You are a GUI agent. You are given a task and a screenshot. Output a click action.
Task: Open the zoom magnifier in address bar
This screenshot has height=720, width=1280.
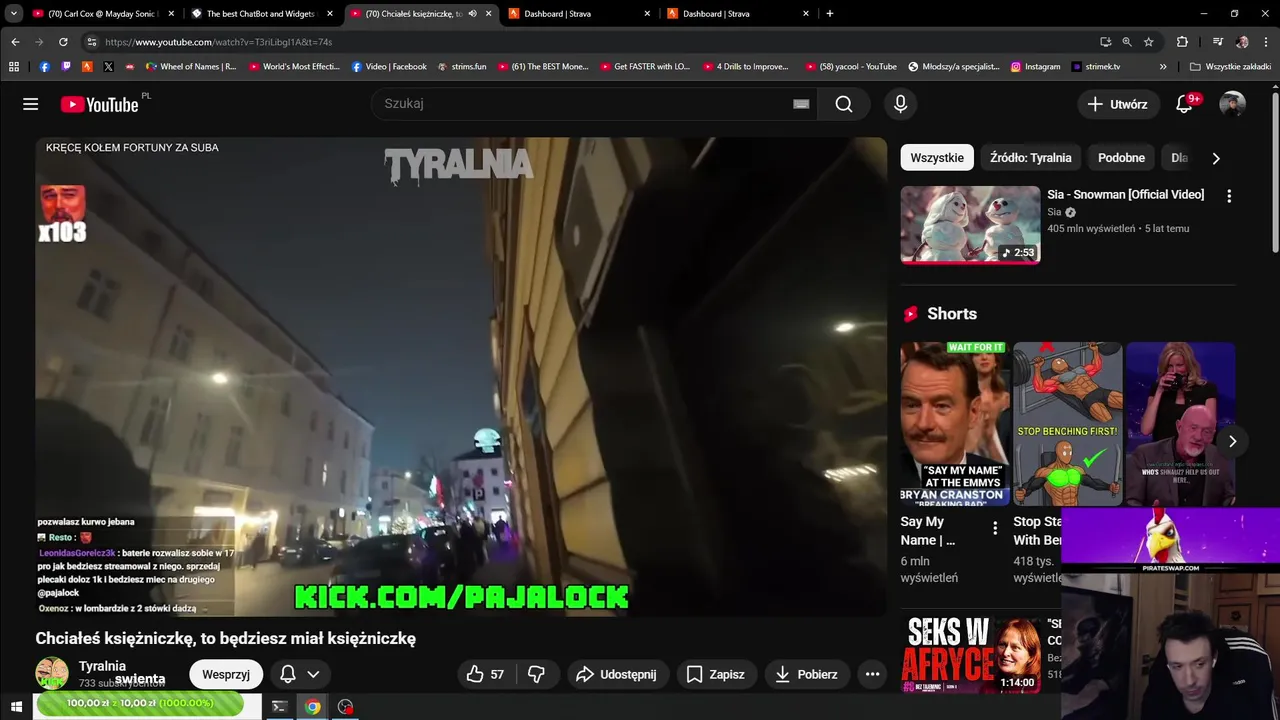coord(1127,42)
